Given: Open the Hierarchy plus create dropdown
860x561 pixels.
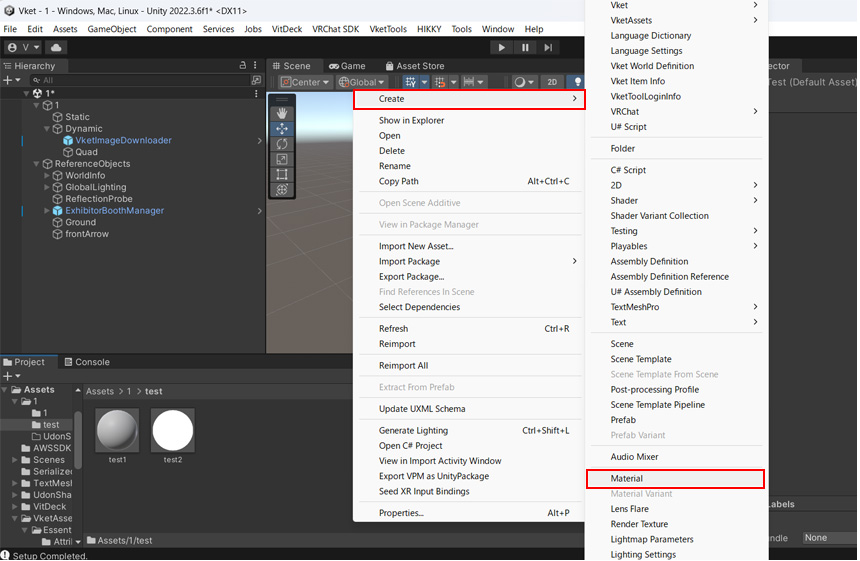Looking at the screenshot, I should [x=12, y=80].
